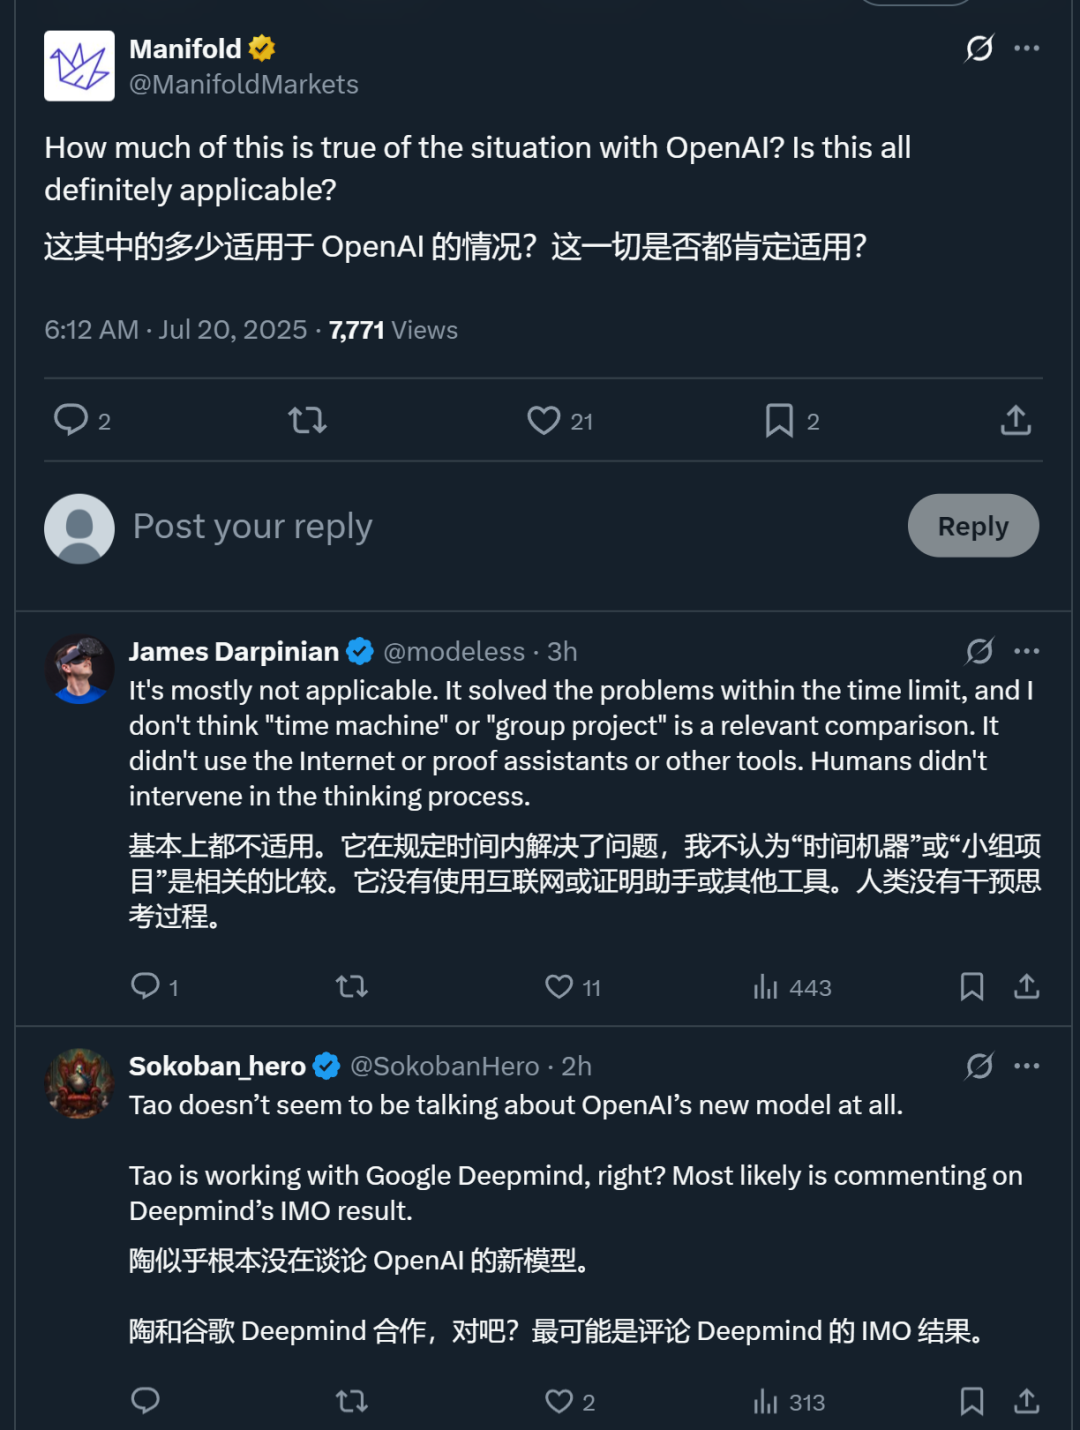Repost the Manifold post
Screen dimensions: 1080x1430
(x=307, y=420)
